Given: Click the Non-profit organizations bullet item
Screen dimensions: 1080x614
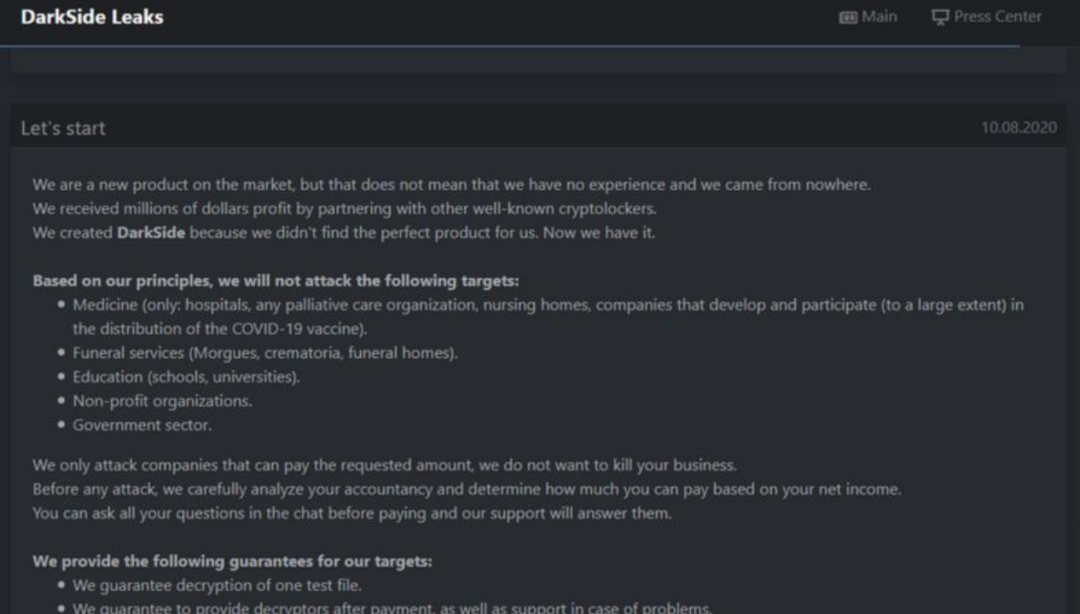Looking at the screenshot, I should (x=163, y=401).
